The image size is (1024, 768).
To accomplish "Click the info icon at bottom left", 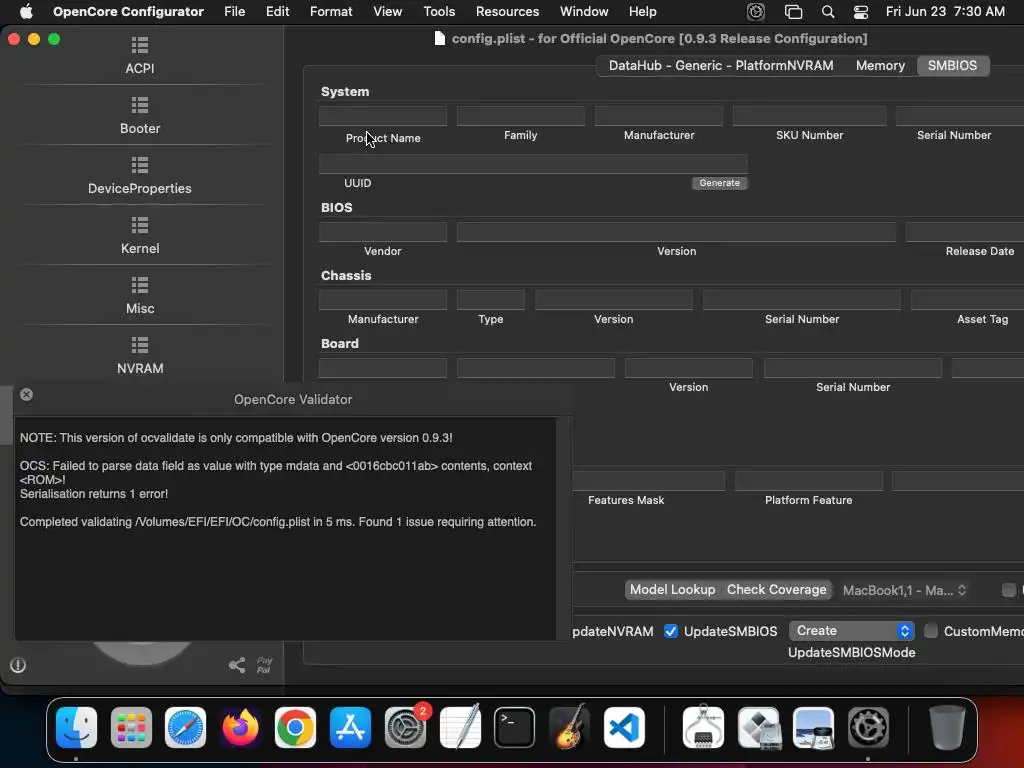I will click(x=18, y=665).
